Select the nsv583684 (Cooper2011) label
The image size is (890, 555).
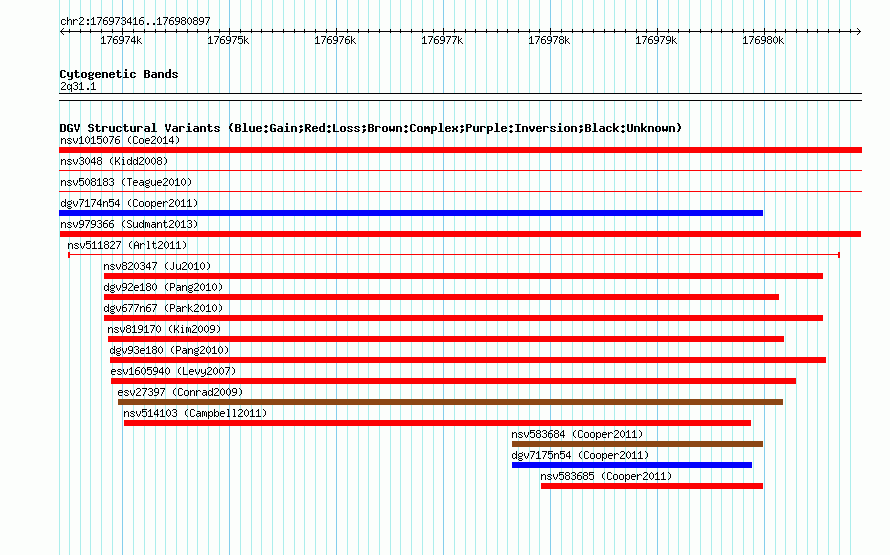577,434
